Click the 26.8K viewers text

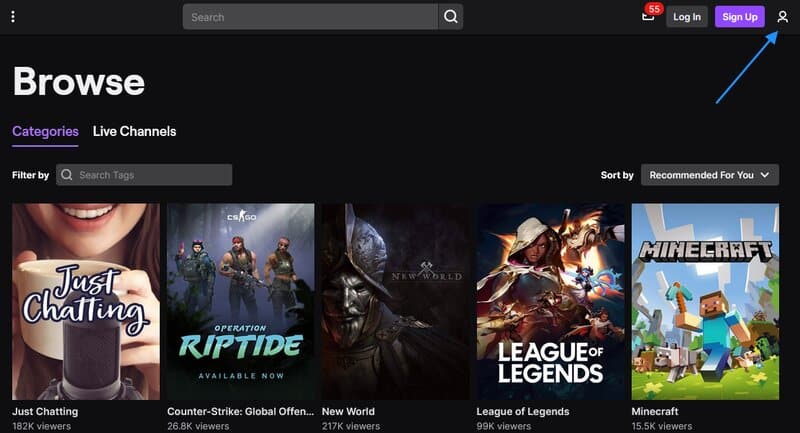click(x=198, y=426)
